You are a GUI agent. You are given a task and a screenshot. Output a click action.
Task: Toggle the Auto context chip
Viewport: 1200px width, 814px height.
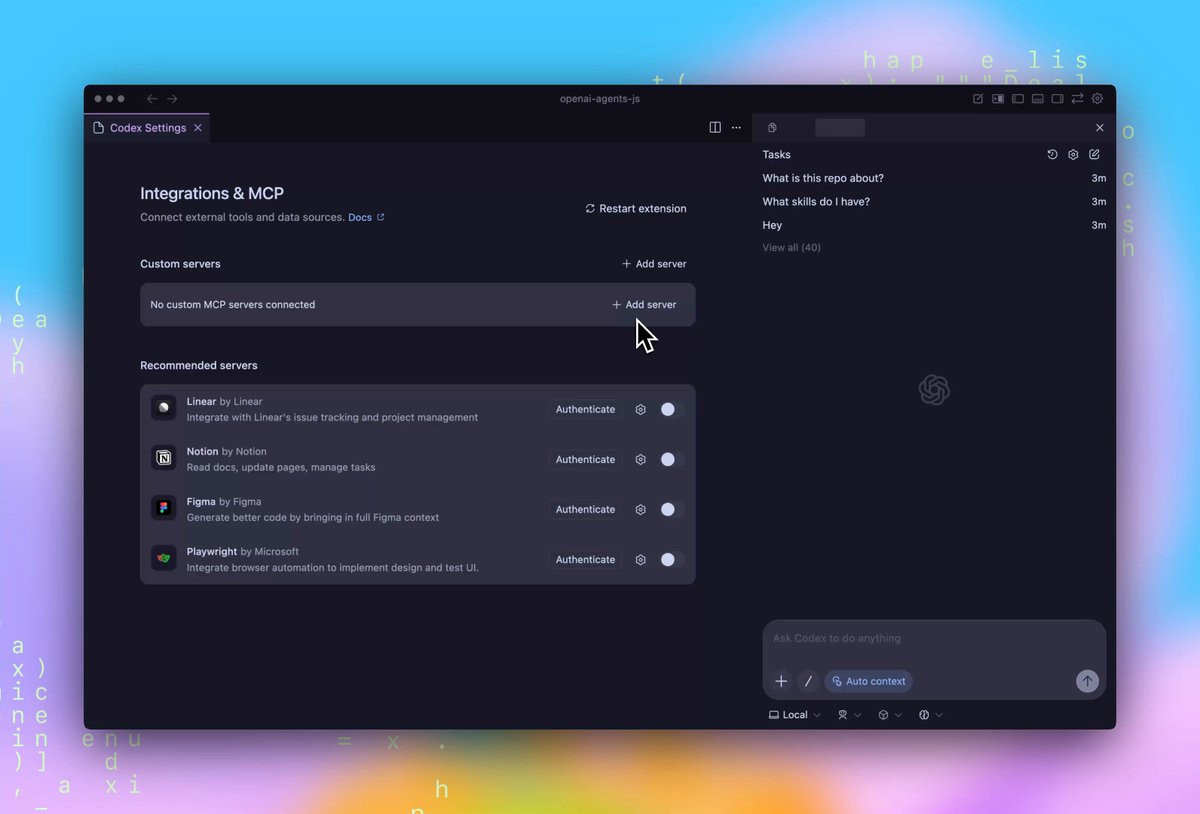[868, 681]
